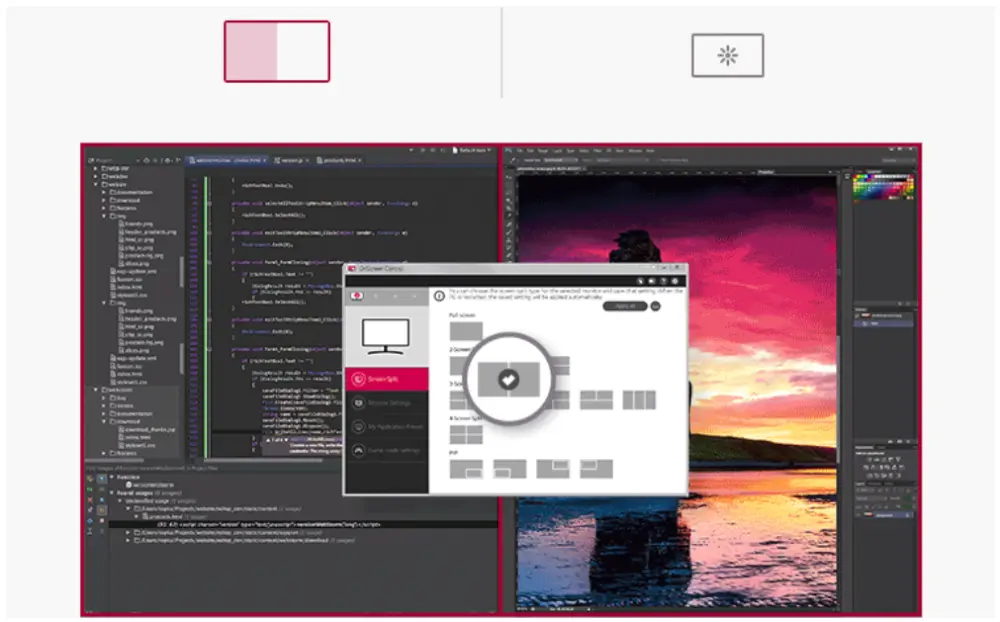Choose PIP layout with bottom-right inset
The height and width of the screenshot is (622, 1000).
pyautogui.click(x=466, y=469)
